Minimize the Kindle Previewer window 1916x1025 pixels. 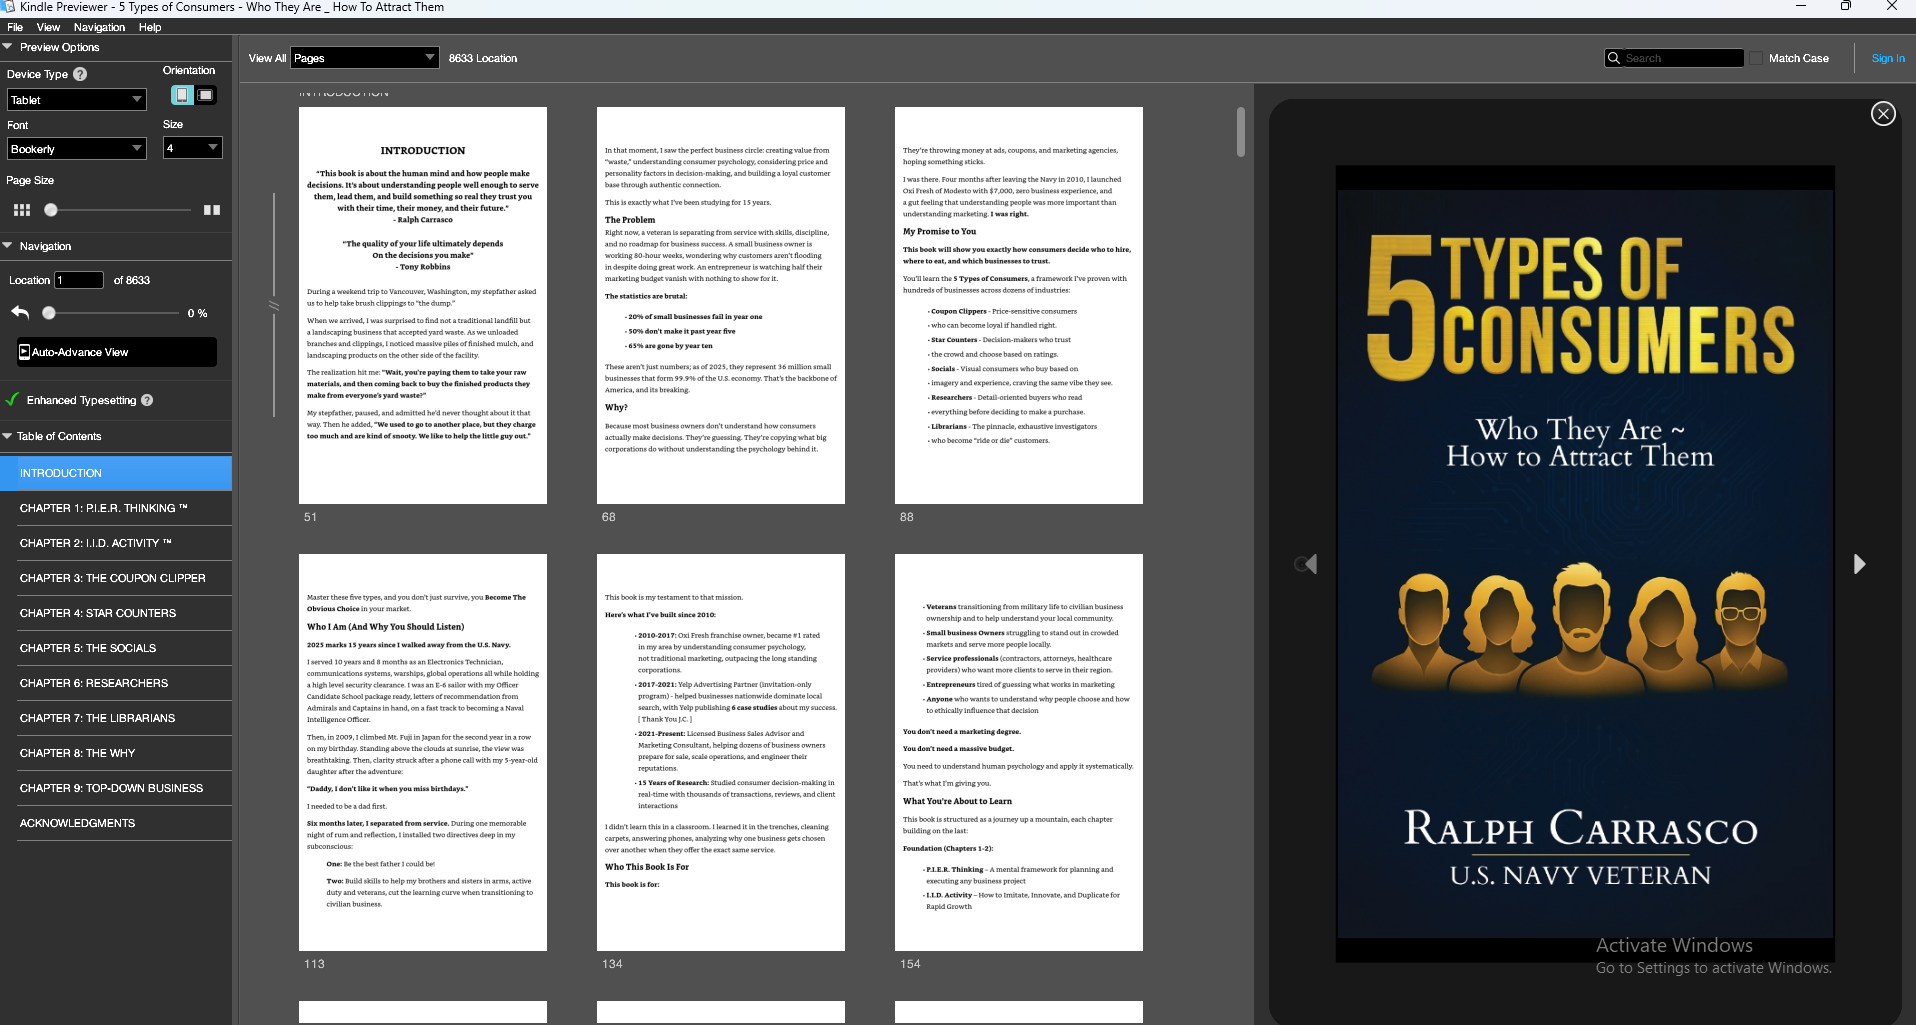[x=1801, y=6]
